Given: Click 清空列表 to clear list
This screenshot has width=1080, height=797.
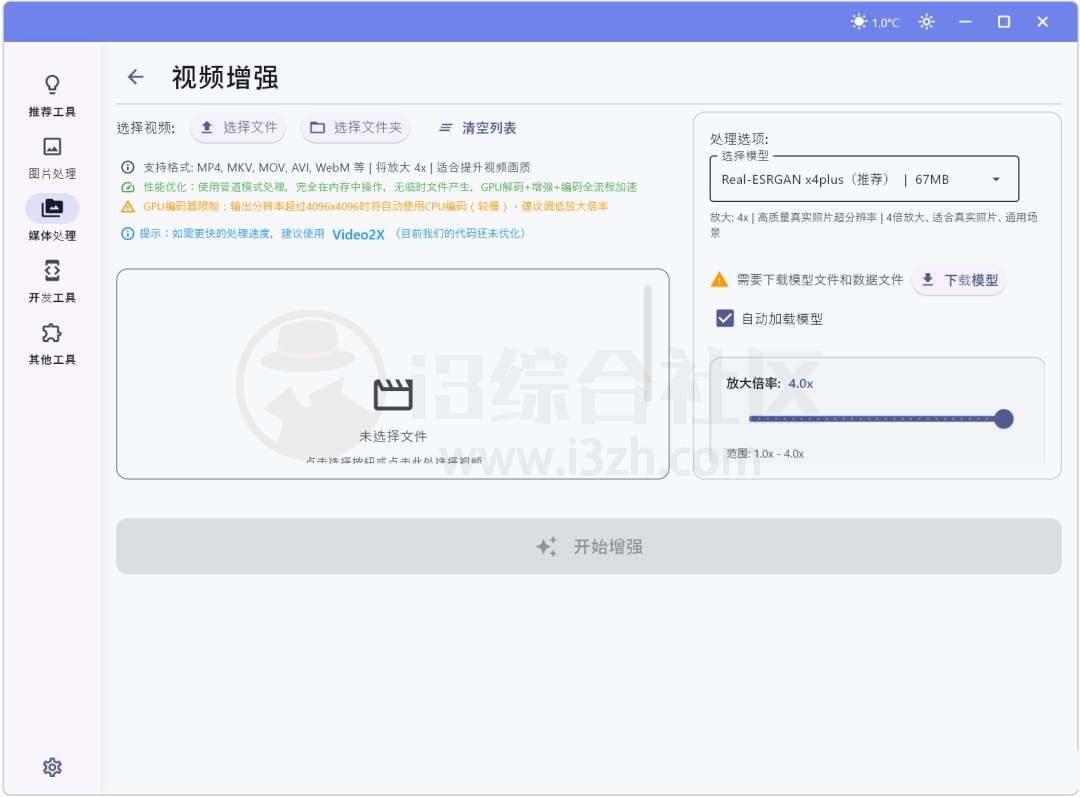Looking at the screenshot, I should point(477,127).
